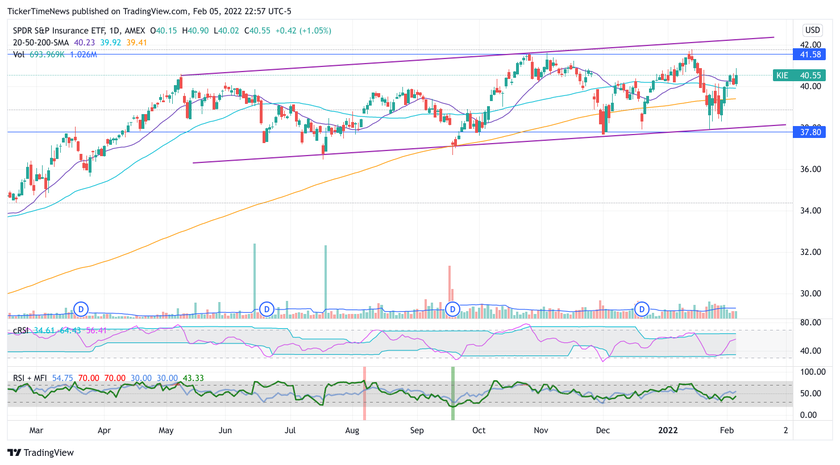840x465 pixels.
Task: Click the May label on time axis
Action: [166, 430]
